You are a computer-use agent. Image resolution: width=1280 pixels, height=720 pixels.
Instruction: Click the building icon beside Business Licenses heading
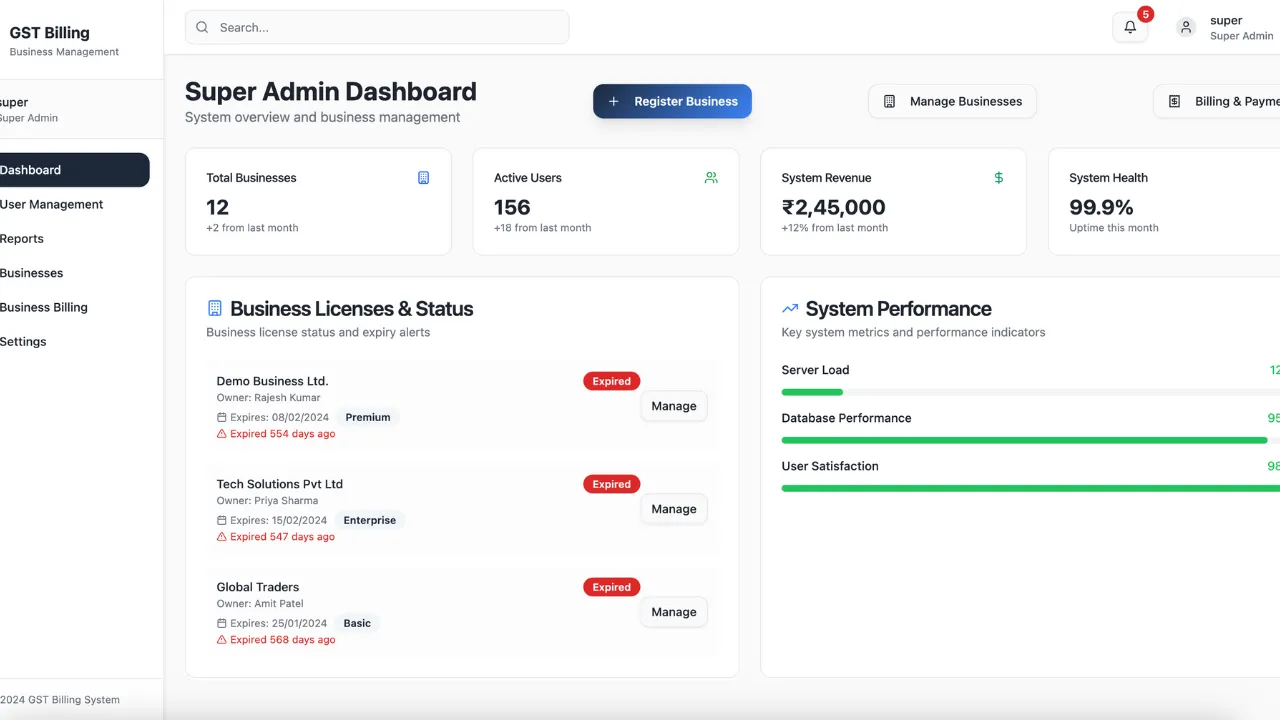tap(214, 309)
